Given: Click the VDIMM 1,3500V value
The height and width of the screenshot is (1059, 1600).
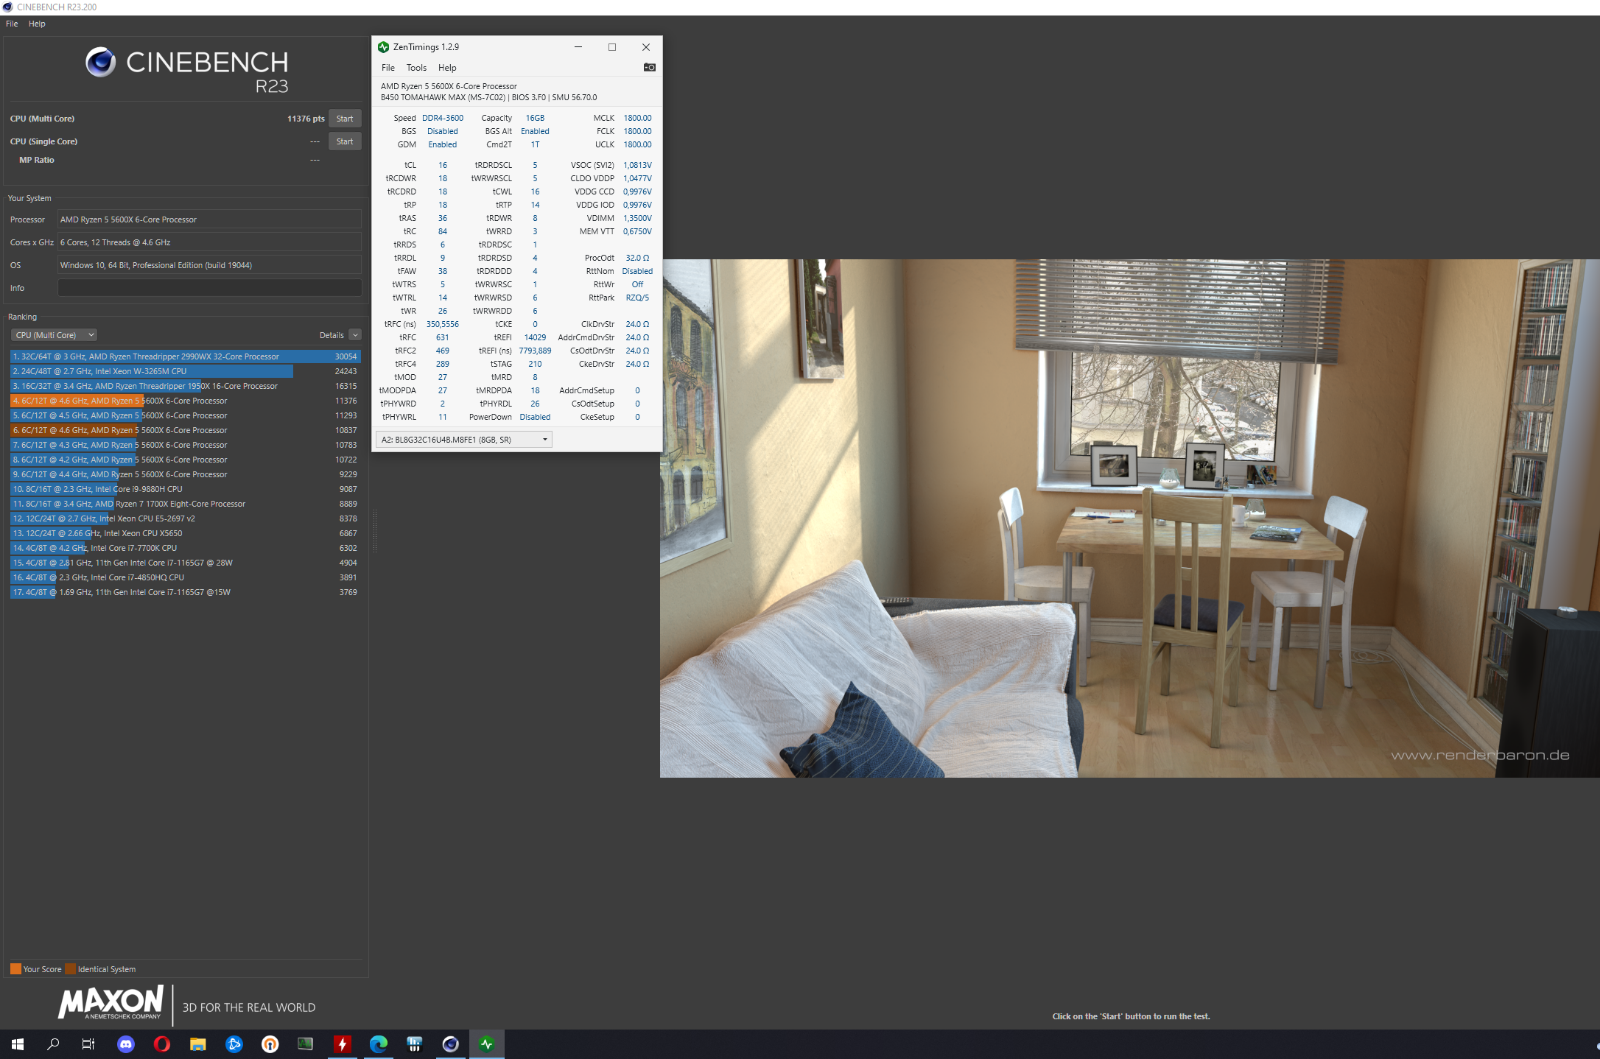Looking at the screenshot, I should 637,218.
